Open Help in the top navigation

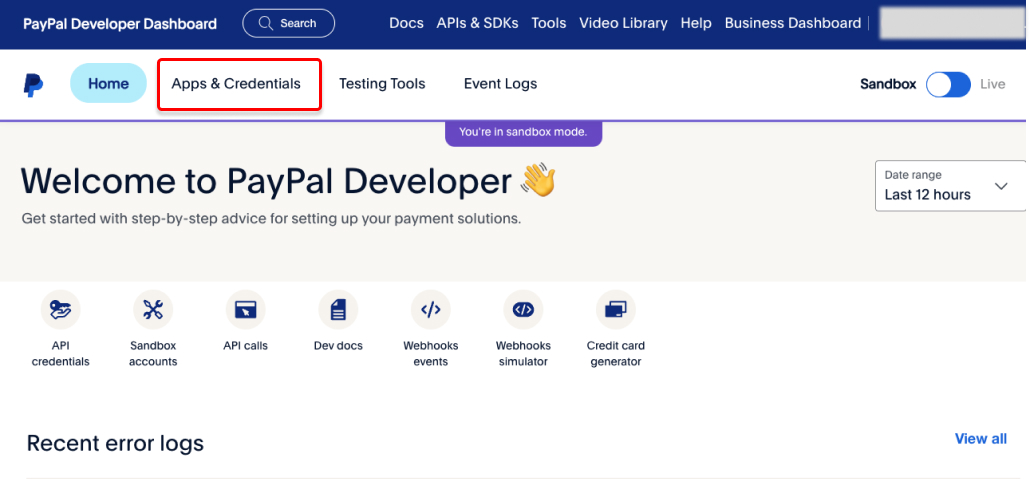click(x=696, y=23)
